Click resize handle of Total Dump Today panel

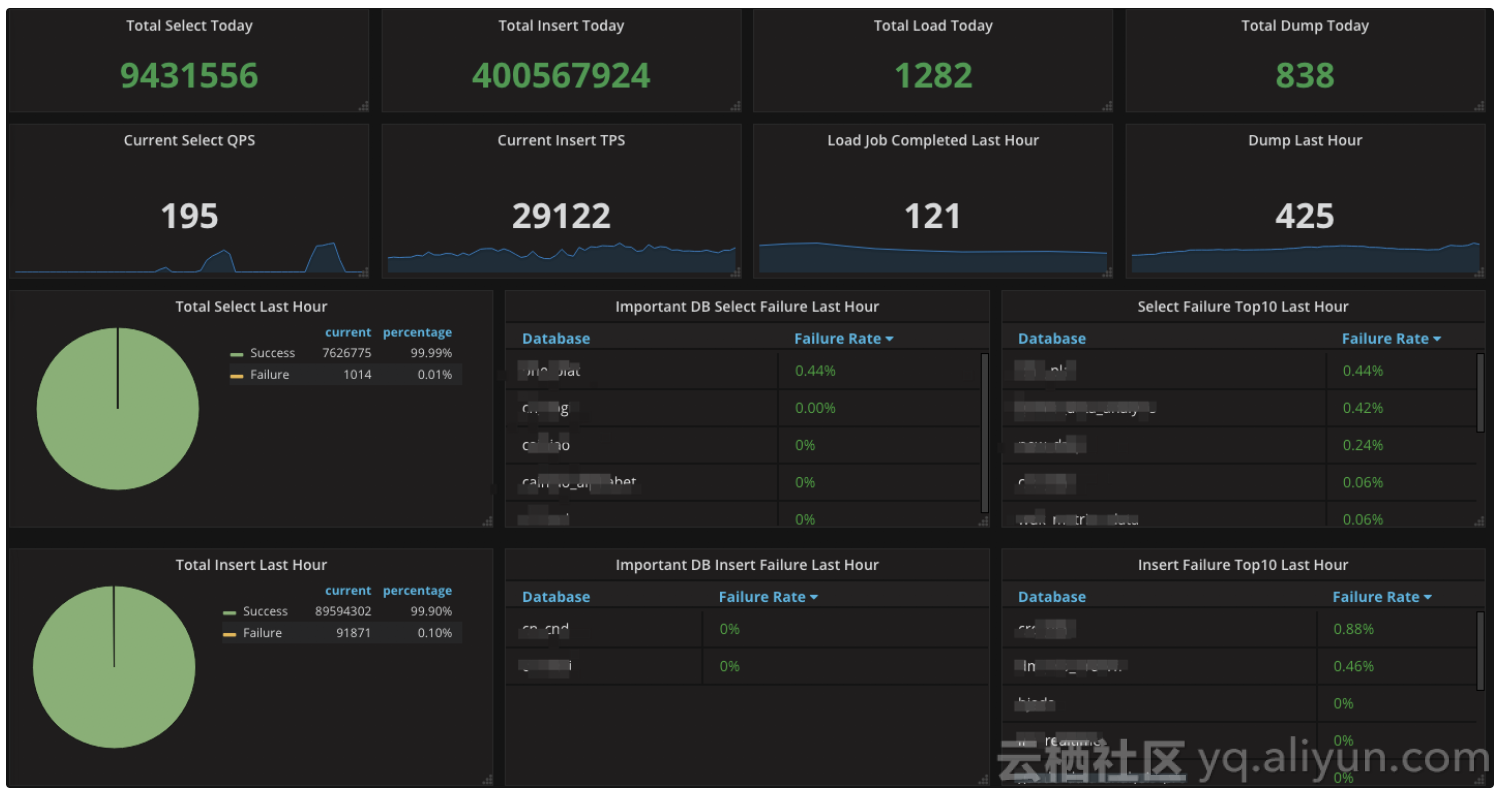coord(1479,106)
